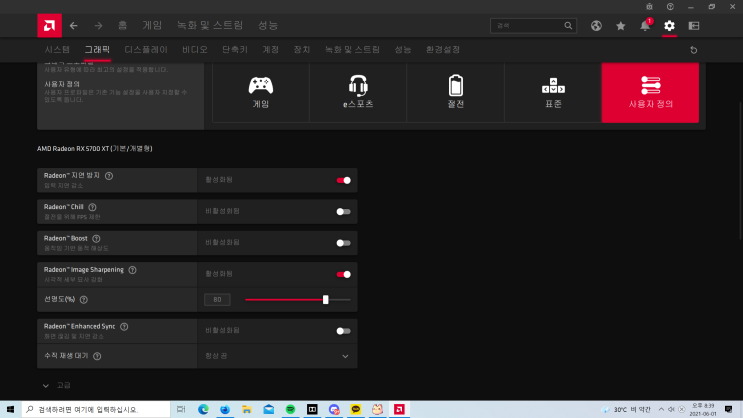Viewport: 743px width, 418px height.
Task: Open the 수직 재생 대기 dropdown
Action: pos(277,356)
